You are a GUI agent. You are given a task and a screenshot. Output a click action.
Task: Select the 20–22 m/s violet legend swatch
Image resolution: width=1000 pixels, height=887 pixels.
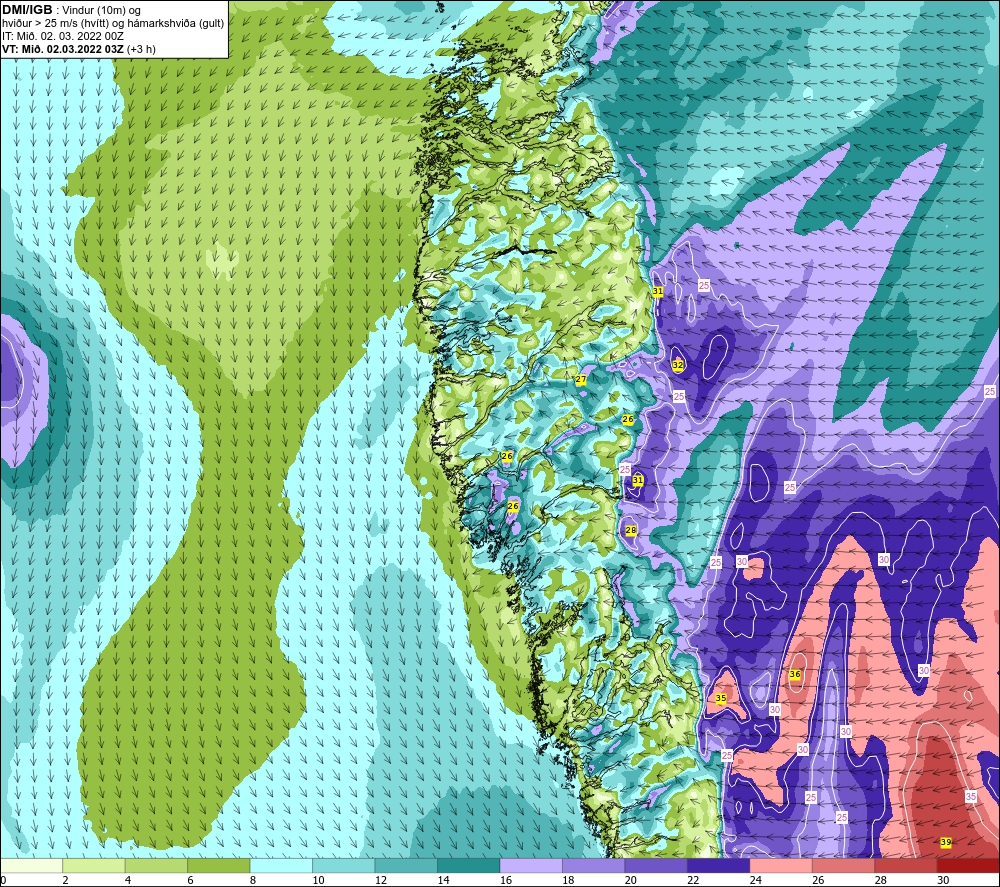point(656,866)
